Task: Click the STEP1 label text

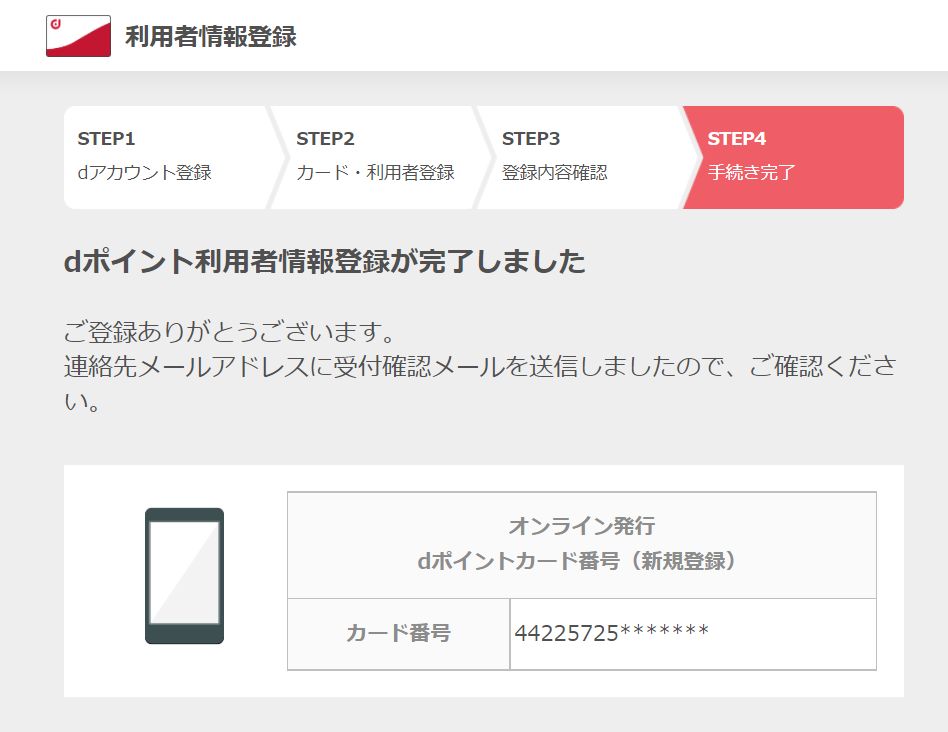Action: pos(106,138)
